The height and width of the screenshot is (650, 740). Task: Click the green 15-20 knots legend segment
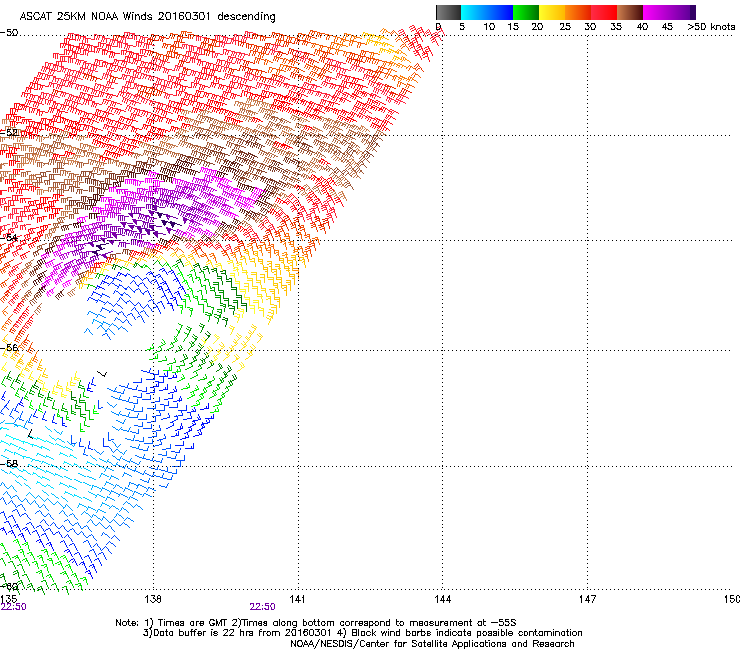pyautogui.click(x=526, y=12)
